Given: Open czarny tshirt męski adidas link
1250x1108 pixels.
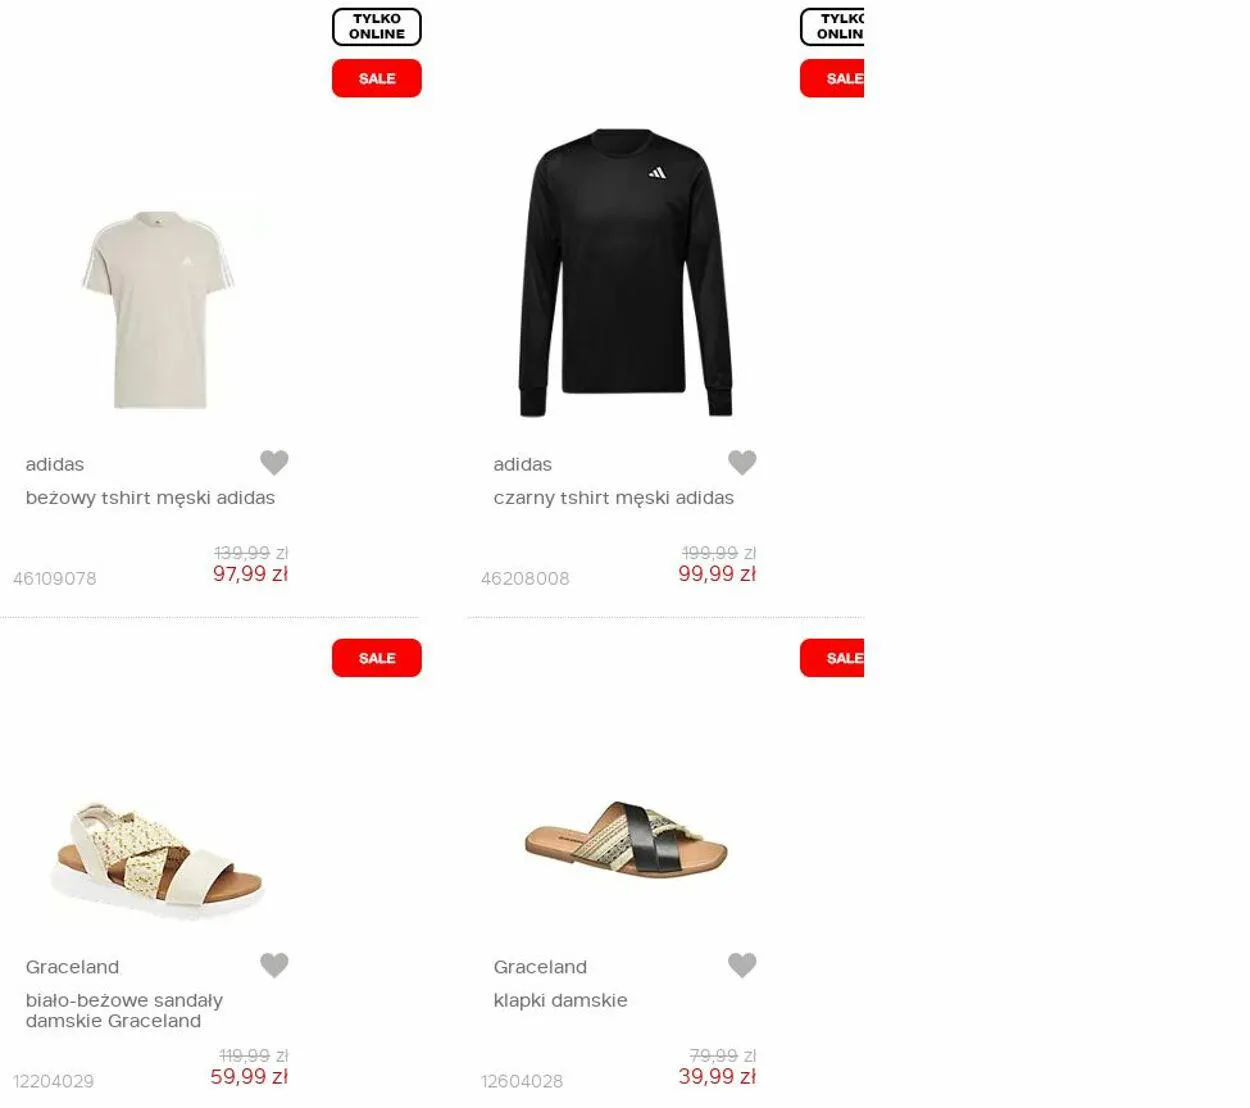Looking at the screenshot, I should coord(613,498).
